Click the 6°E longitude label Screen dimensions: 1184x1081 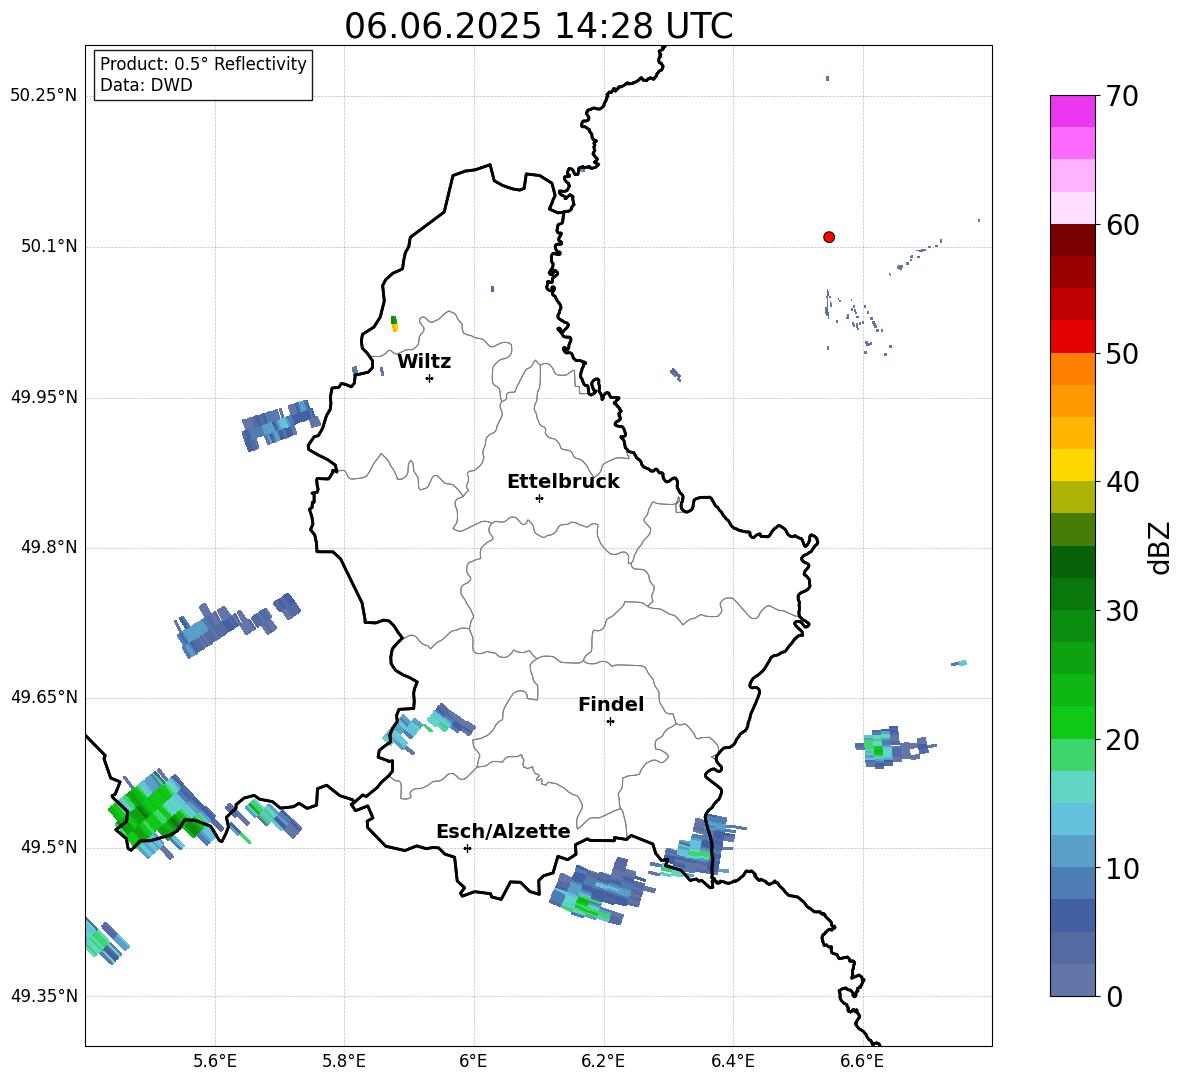473,1061
